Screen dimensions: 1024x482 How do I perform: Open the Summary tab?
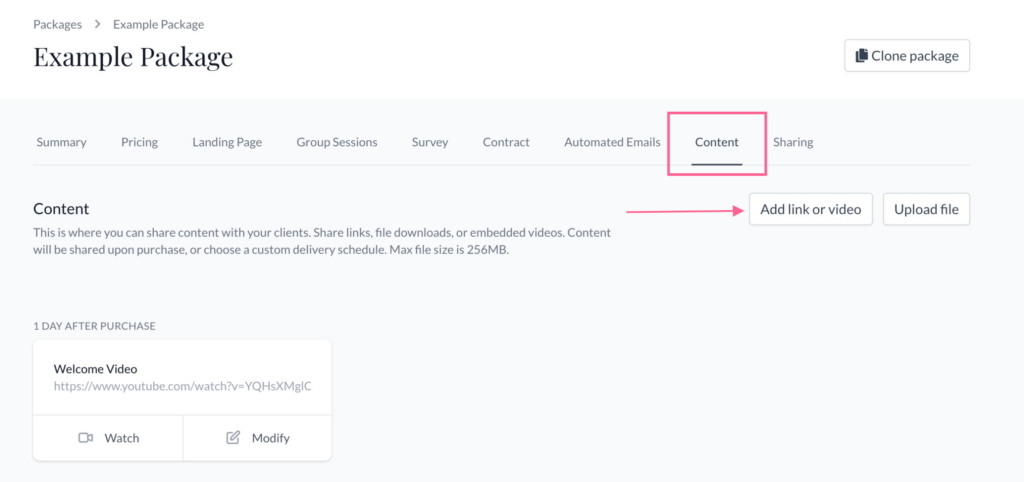(x=61, y=142)
